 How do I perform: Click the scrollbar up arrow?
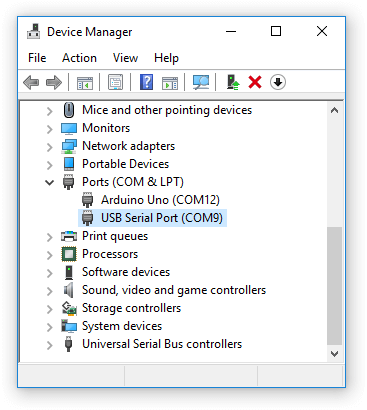click(334, 110)
